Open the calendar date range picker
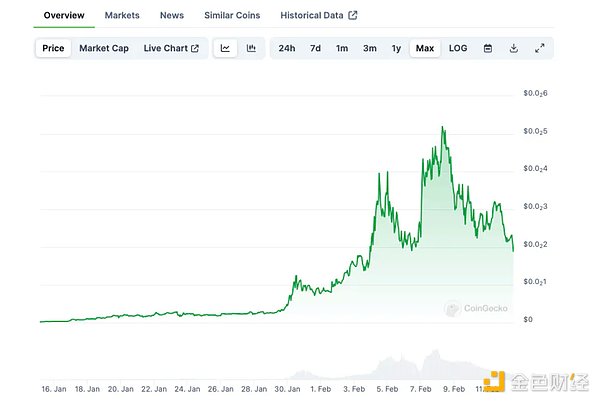 click(x=488, y=48)
